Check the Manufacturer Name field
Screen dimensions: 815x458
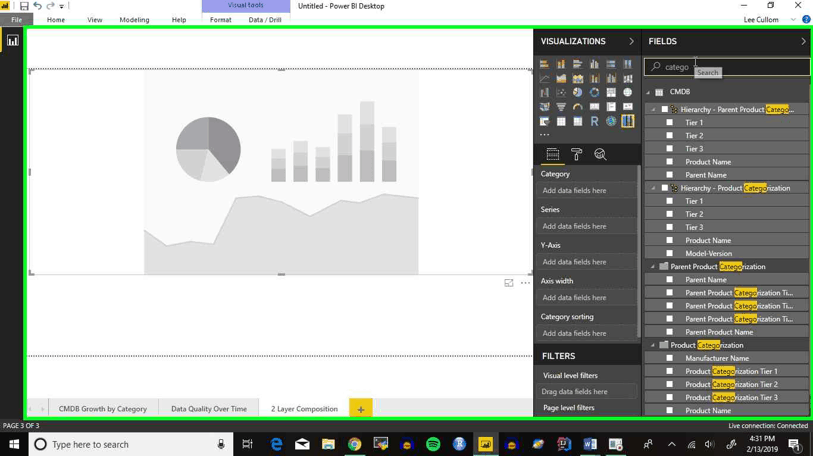(x=670, y=359)
